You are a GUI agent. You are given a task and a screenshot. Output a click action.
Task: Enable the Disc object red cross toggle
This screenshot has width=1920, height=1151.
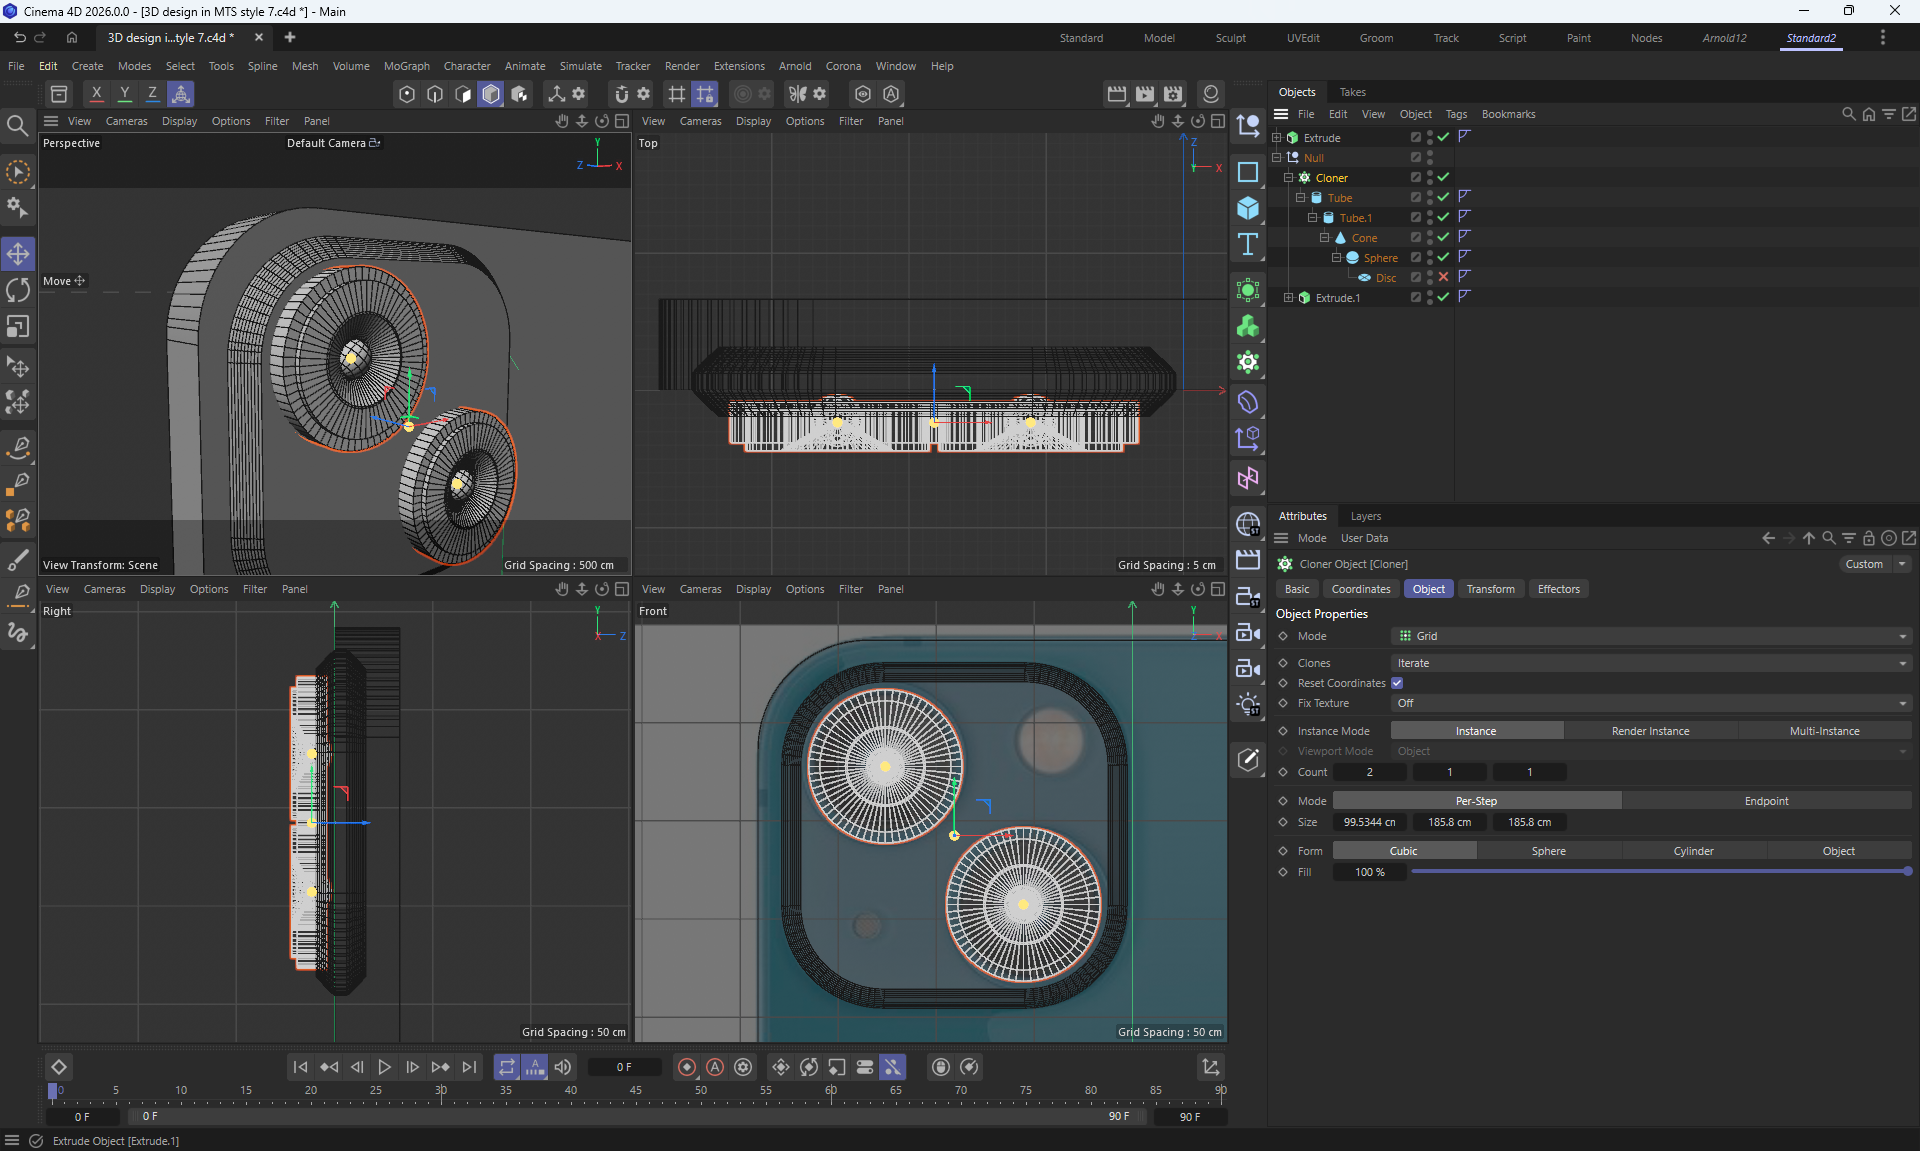tap(1443, 277)
